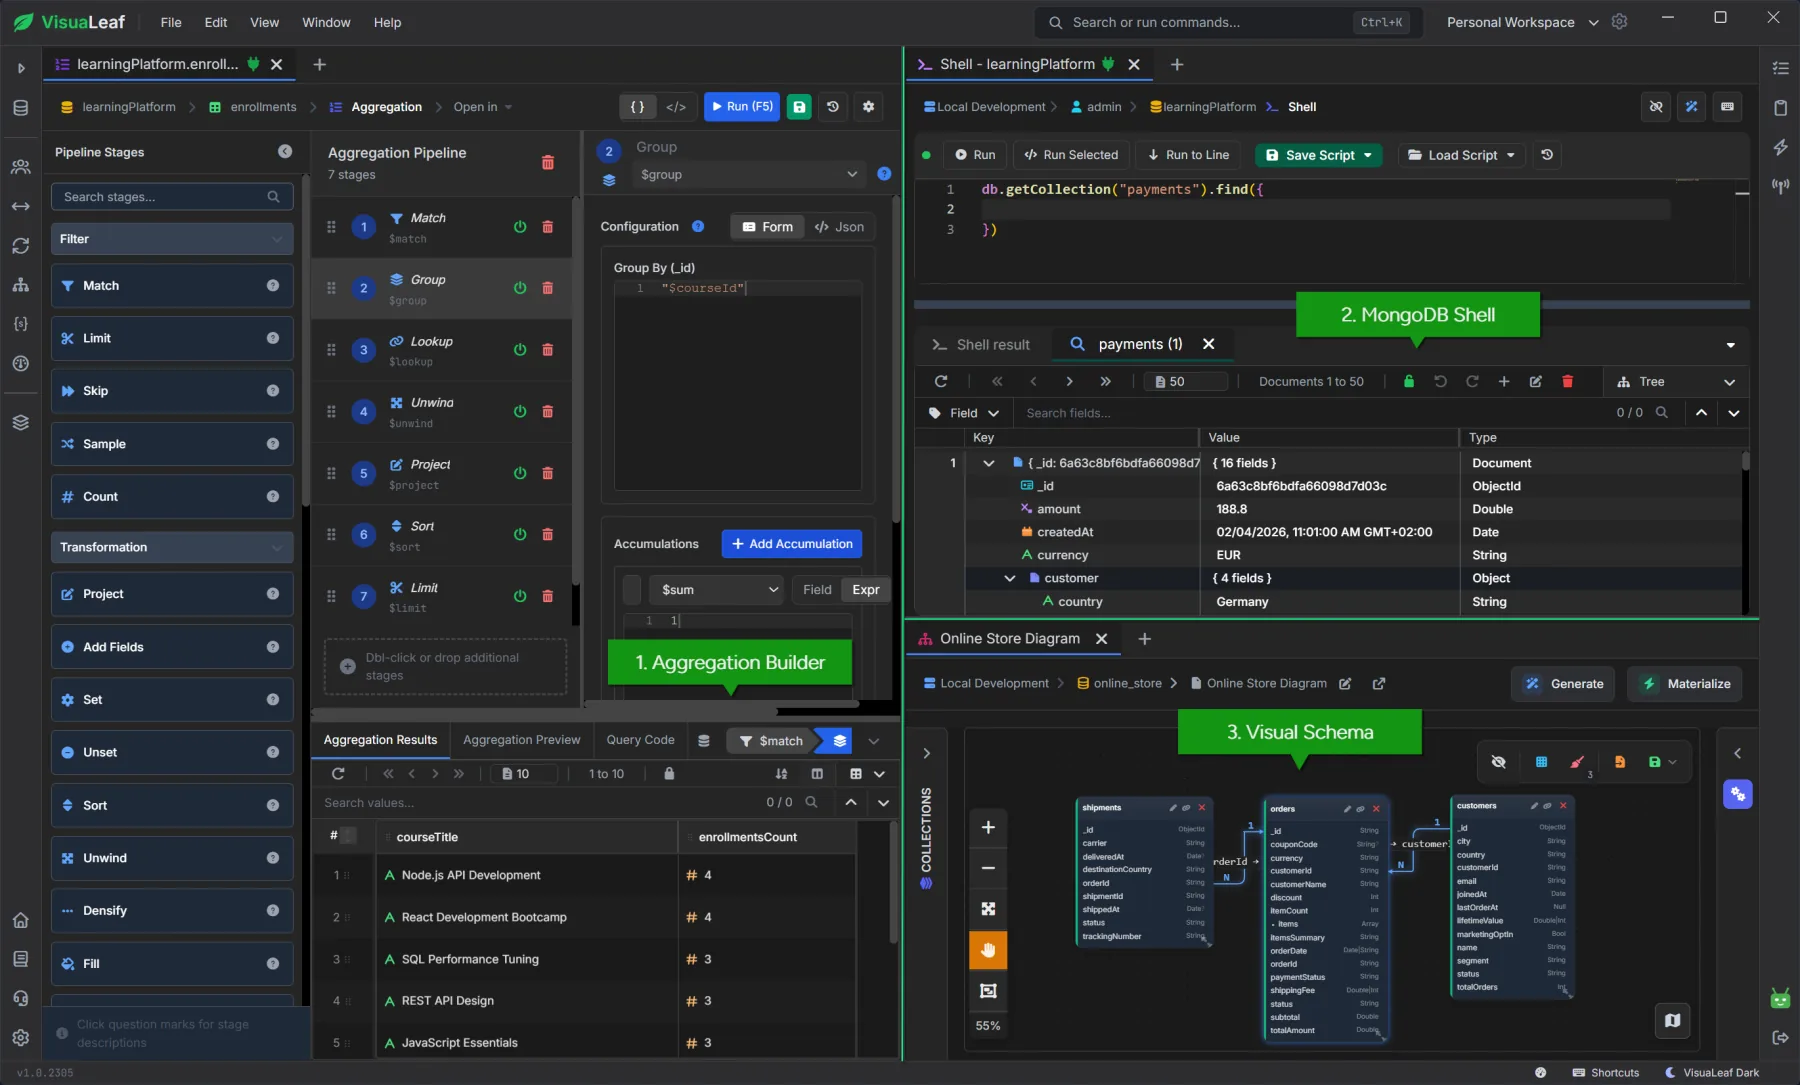Click the Search stages input field

click(172, 197)
